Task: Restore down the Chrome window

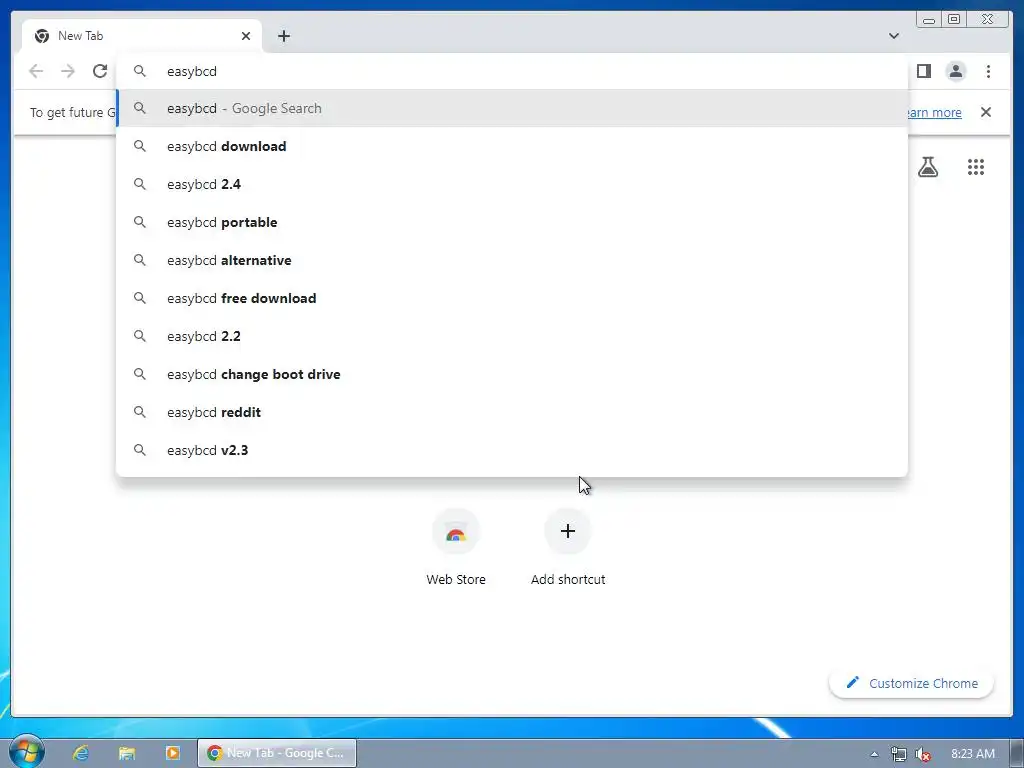Action: click(x=953, y=20)
